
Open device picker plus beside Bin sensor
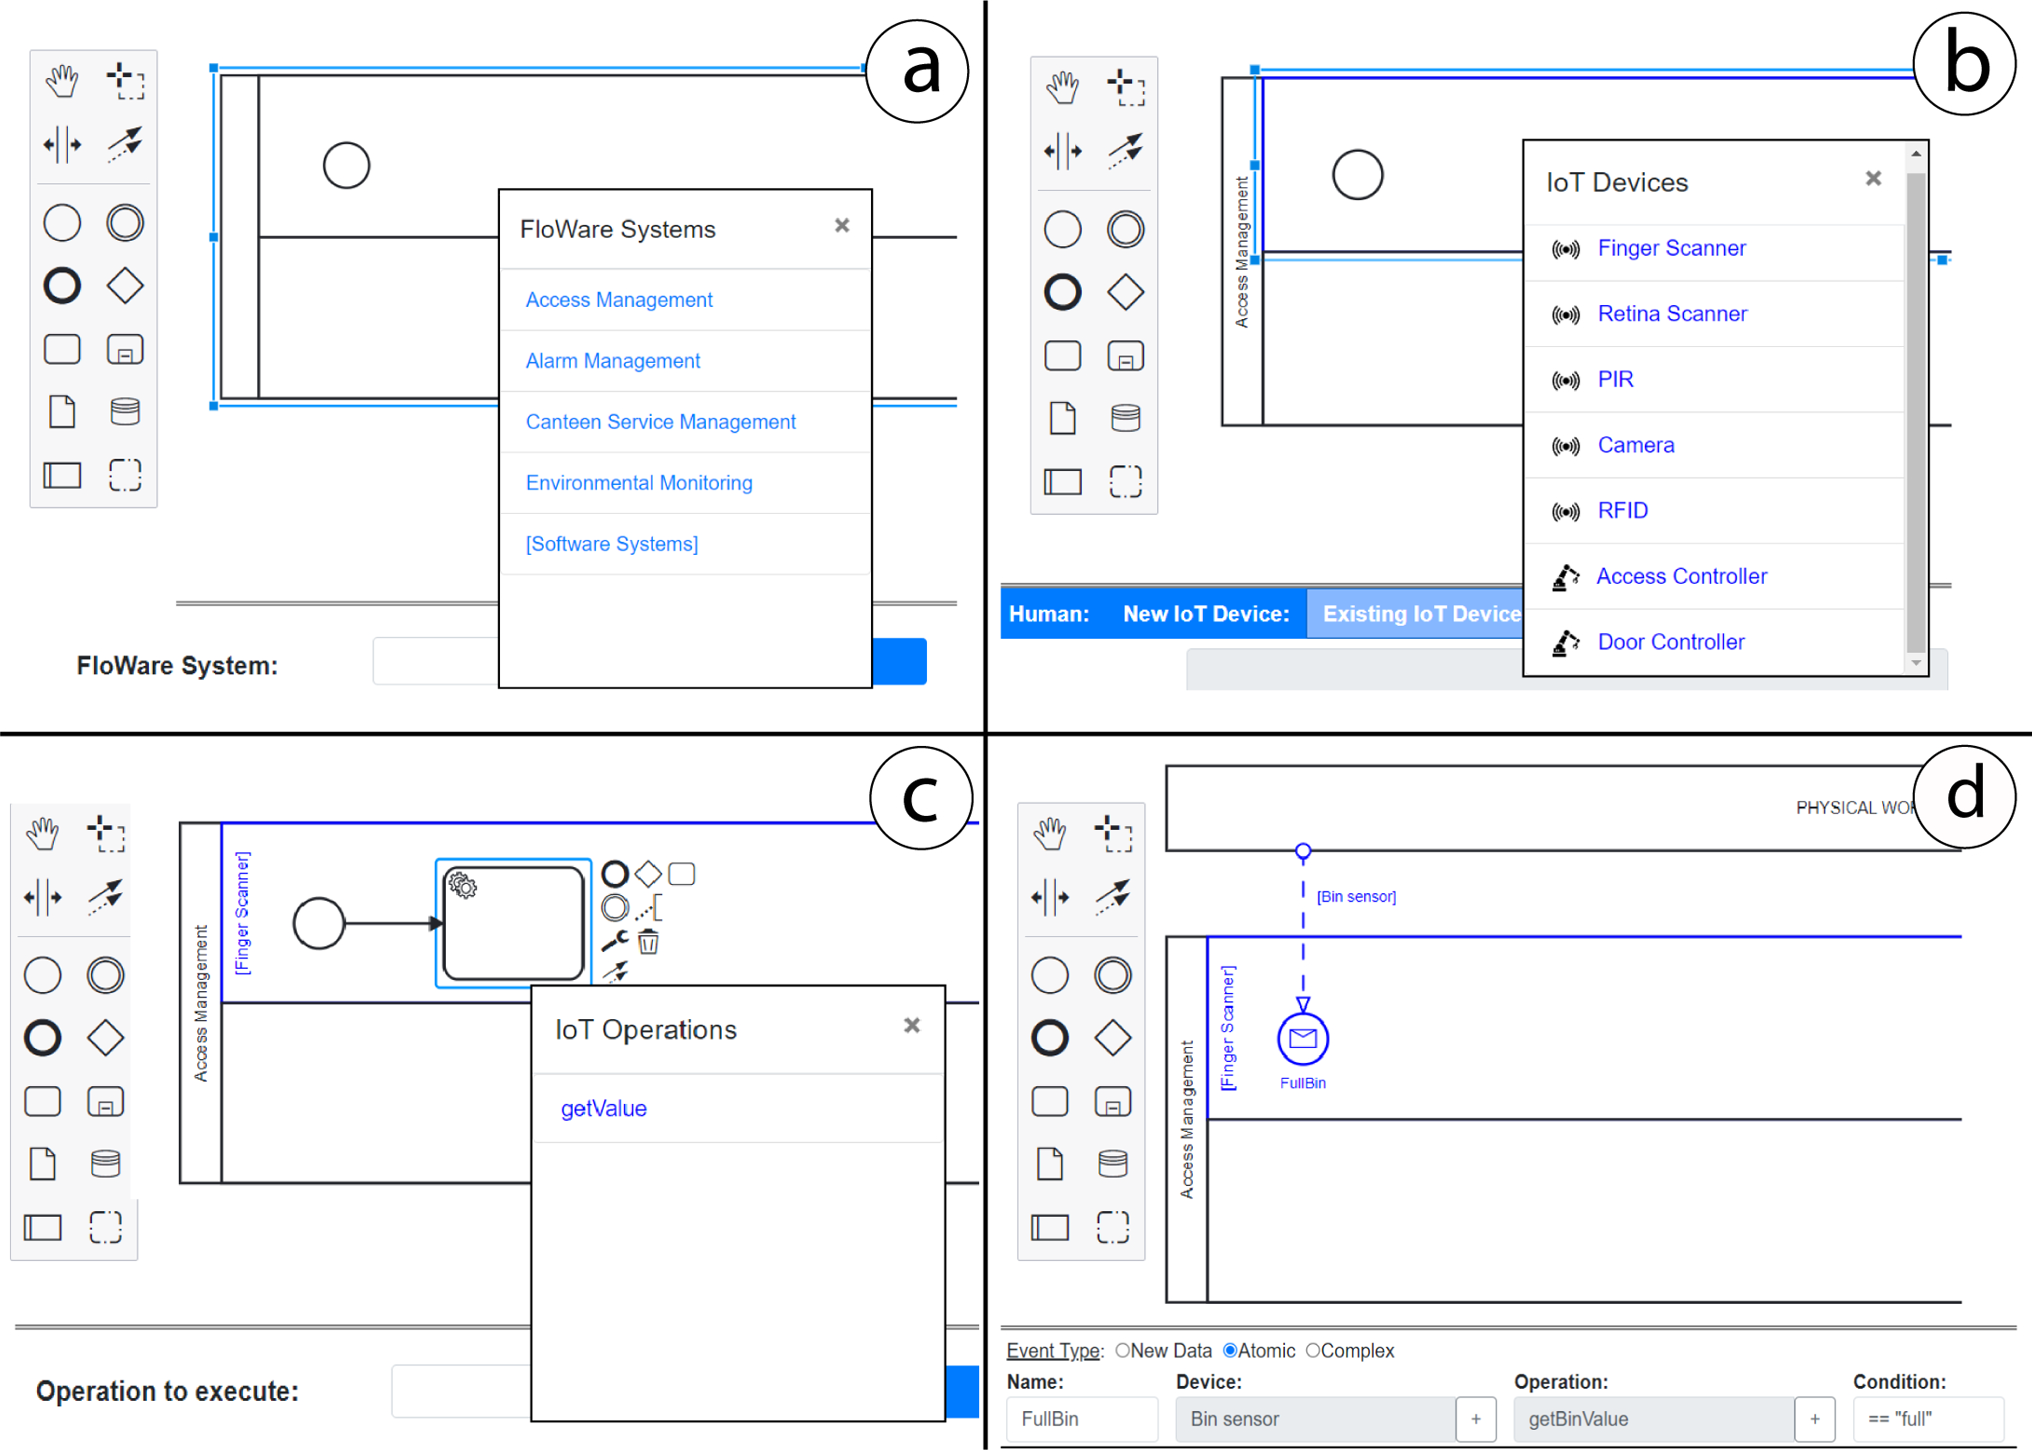tap(1475, 1419)
